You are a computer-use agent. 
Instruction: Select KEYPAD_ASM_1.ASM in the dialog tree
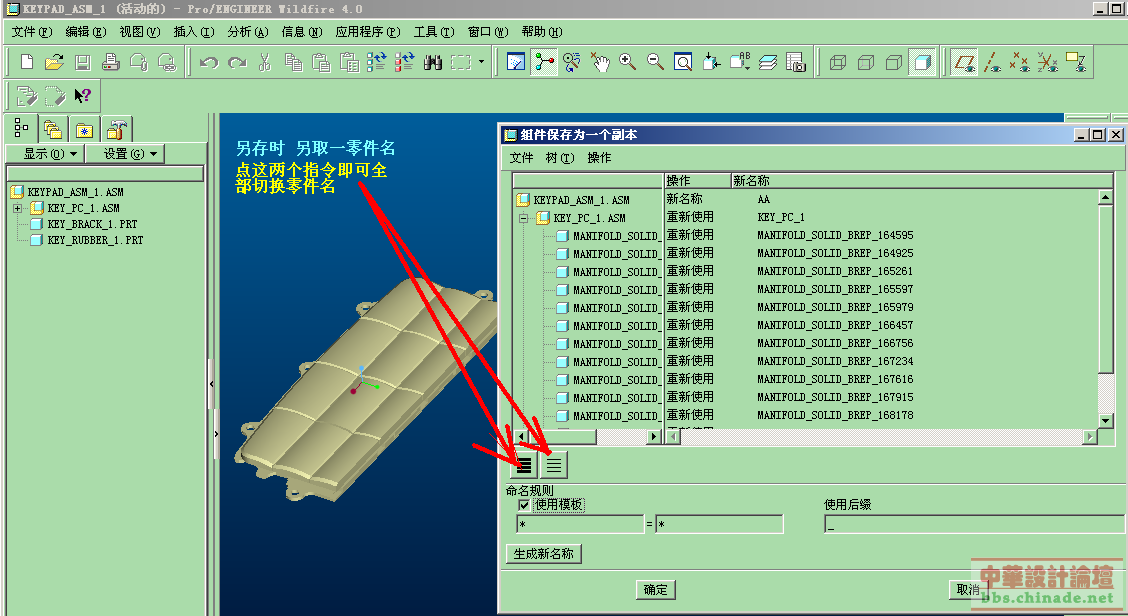581,200
